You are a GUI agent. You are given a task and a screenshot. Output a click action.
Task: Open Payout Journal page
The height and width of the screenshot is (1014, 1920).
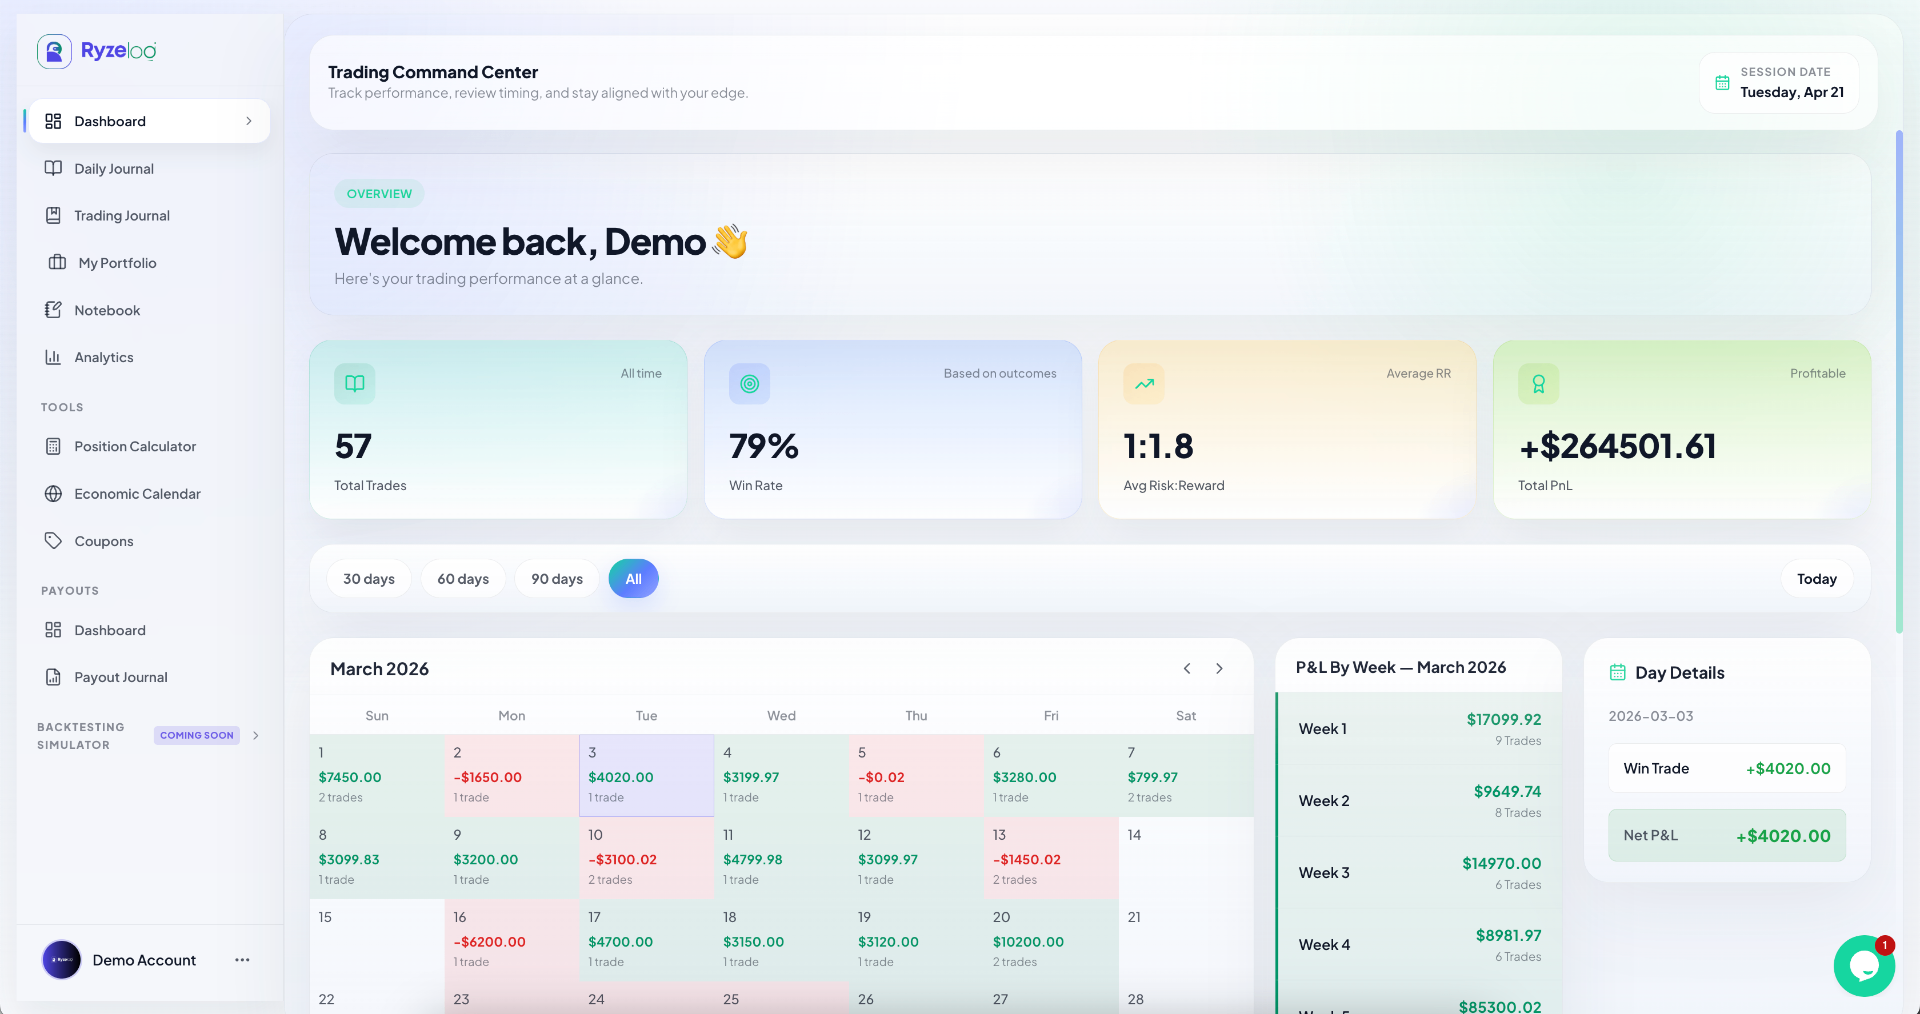click(x=149, y=677)
